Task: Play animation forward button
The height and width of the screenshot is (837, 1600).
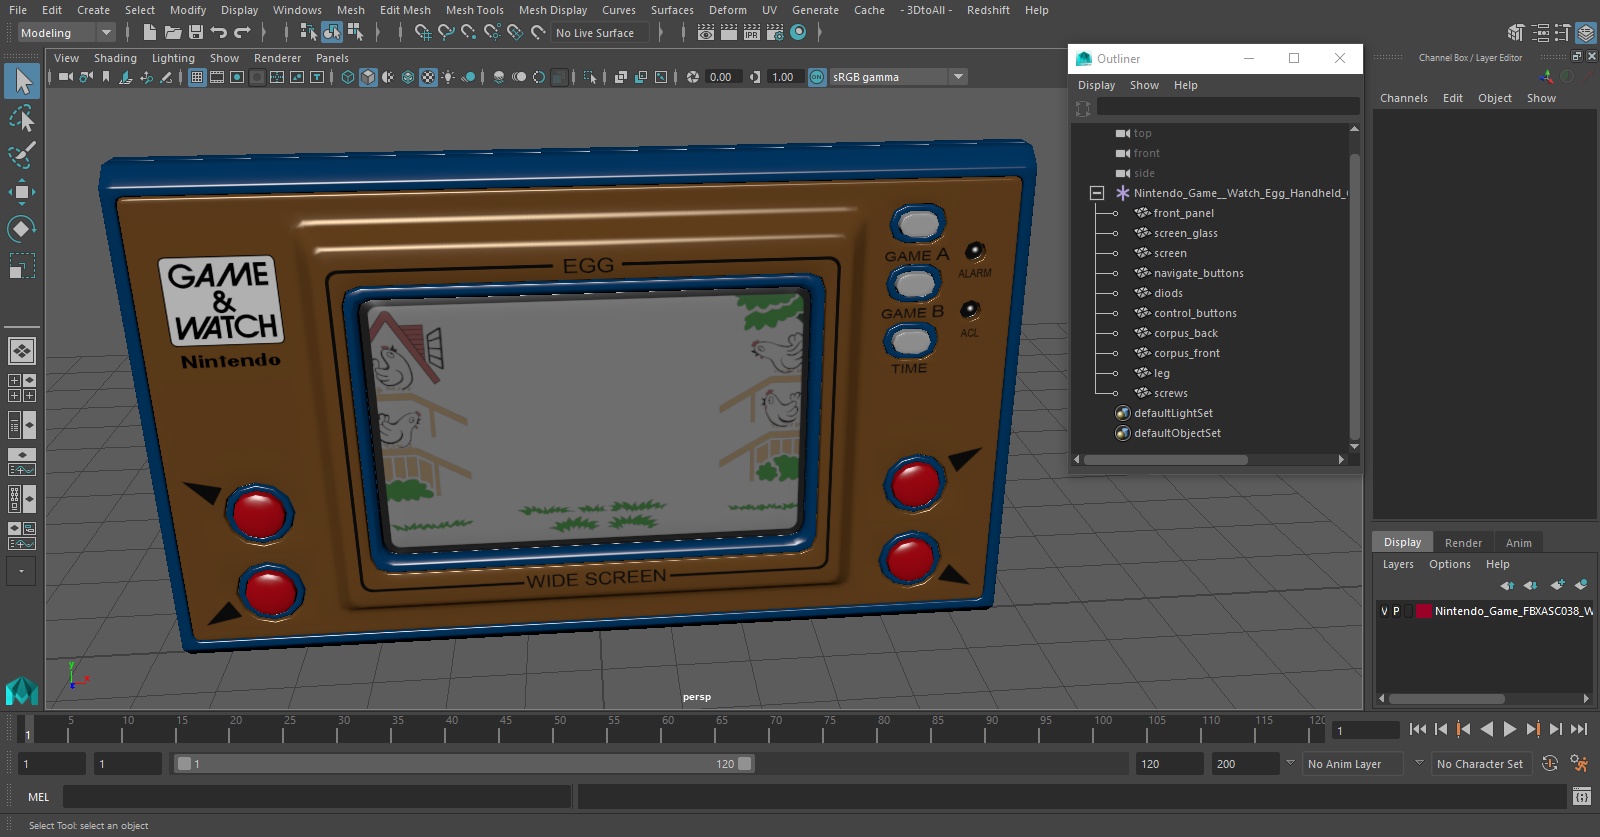Action: click(x=1510, y=729)
